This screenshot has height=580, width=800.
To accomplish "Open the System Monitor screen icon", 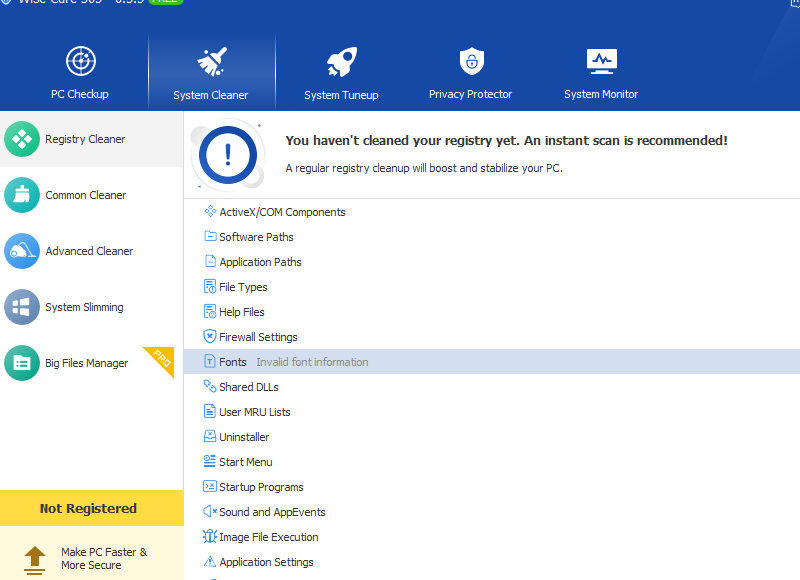I will click(x=602, y=61).
